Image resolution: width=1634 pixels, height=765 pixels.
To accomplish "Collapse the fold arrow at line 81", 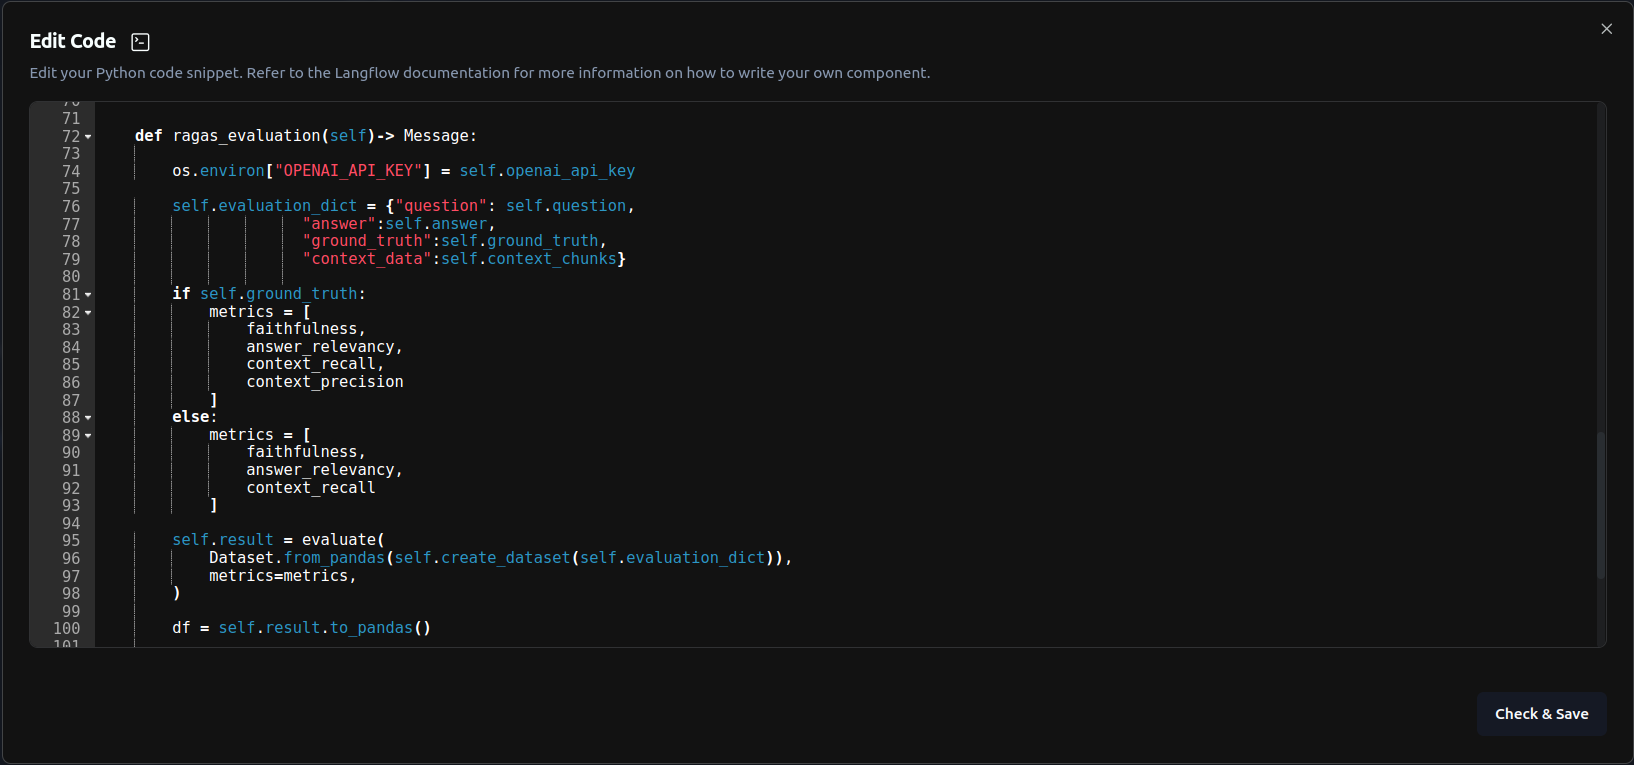I will coord(88,295).
